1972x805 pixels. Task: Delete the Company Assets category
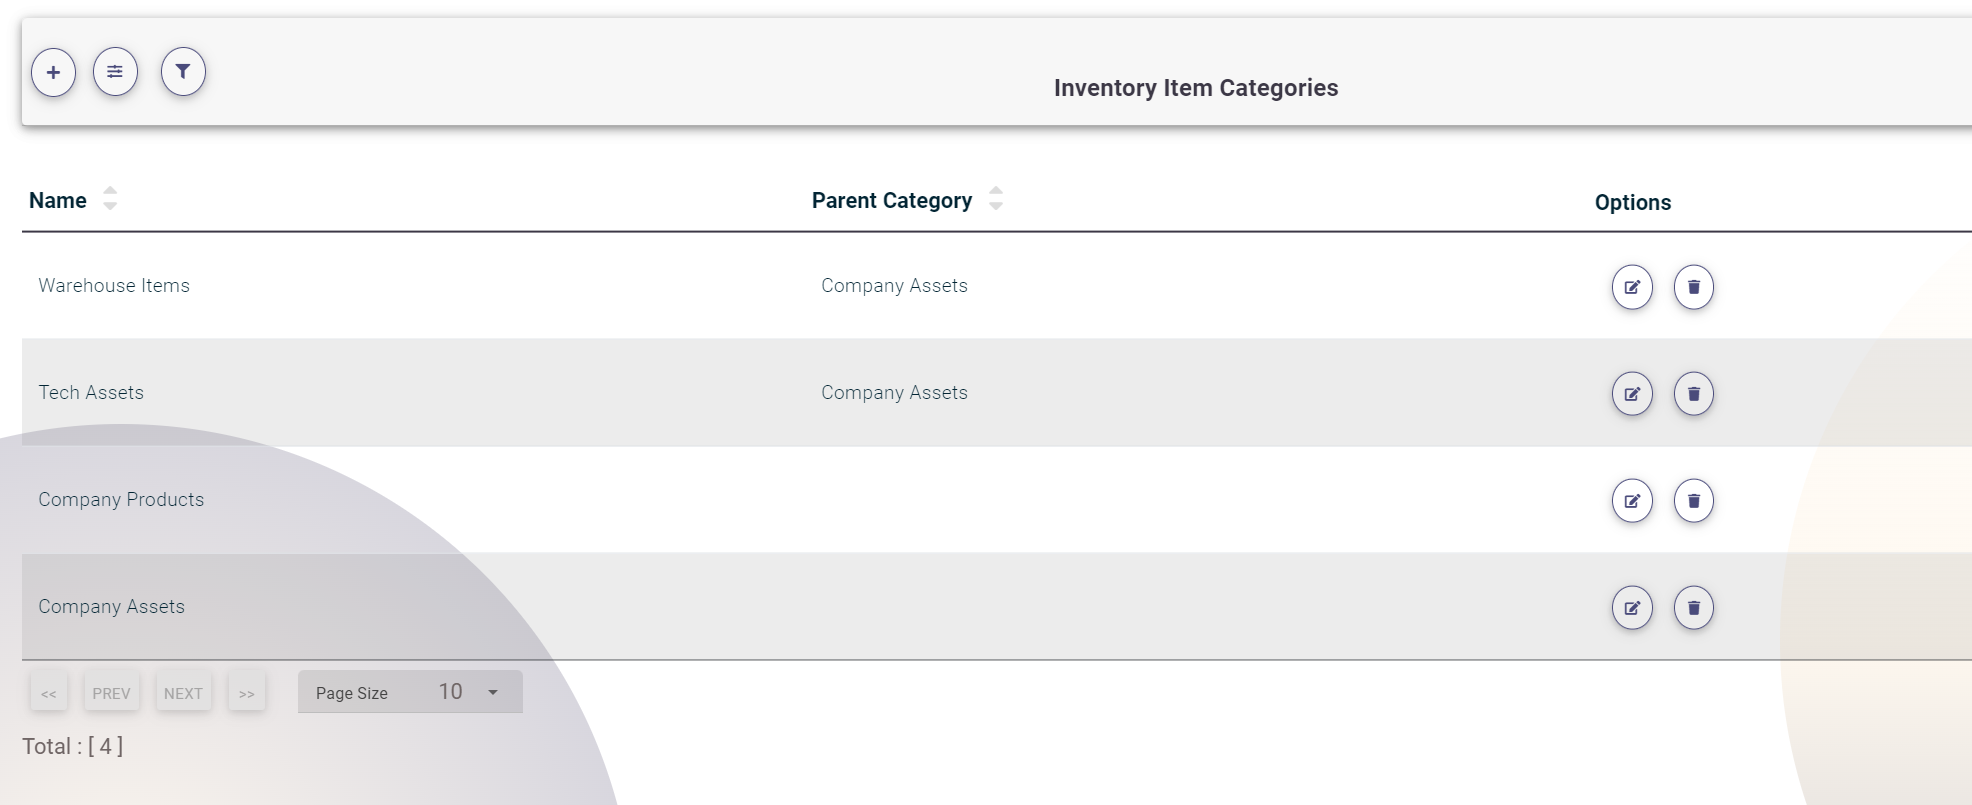click(x=1693, y=608)
